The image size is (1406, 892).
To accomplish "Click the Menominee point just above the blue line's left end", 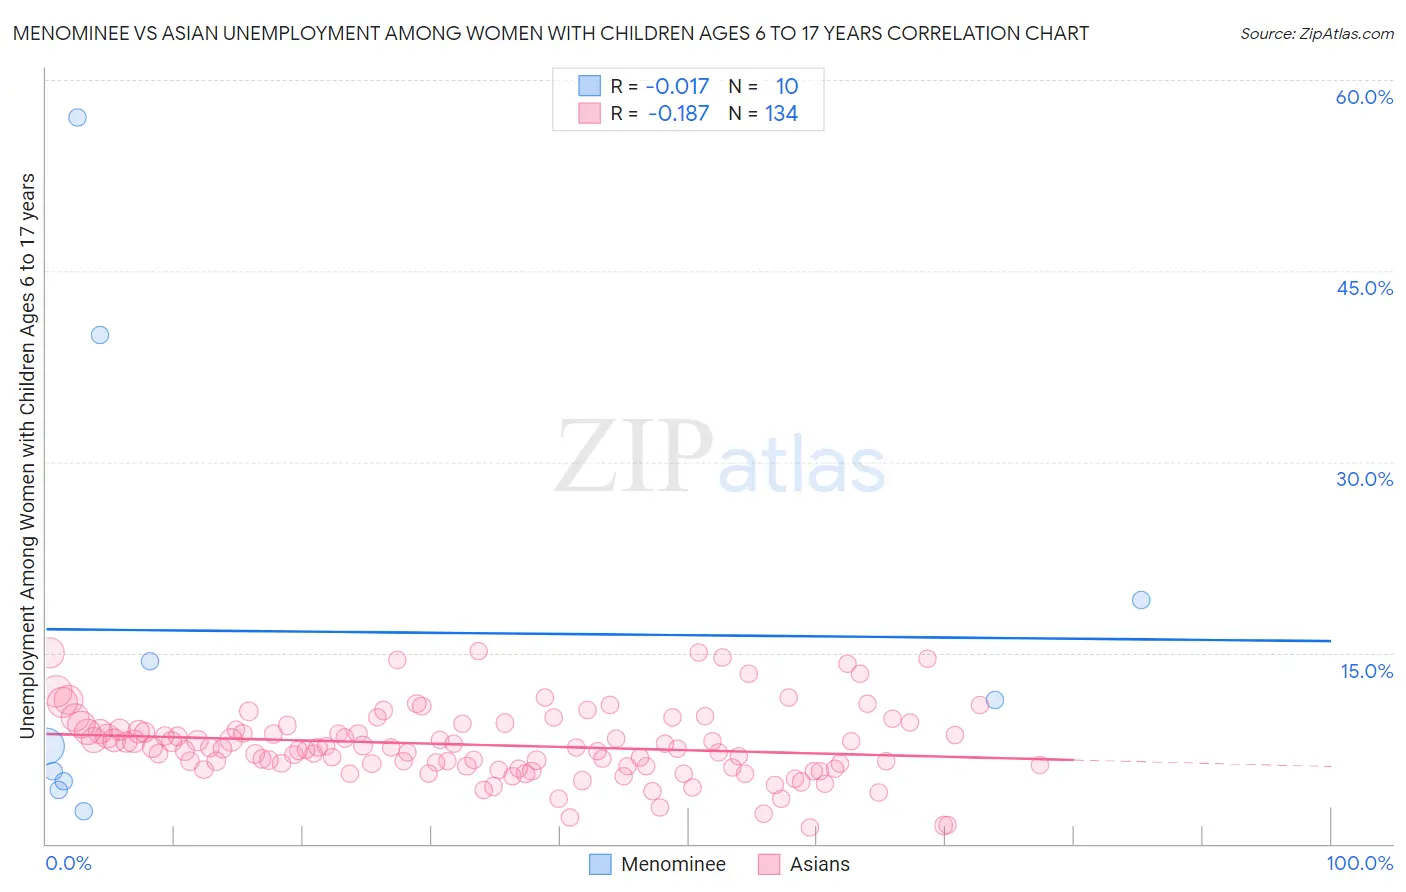I will pyautogui.click(x=150, y=661).
